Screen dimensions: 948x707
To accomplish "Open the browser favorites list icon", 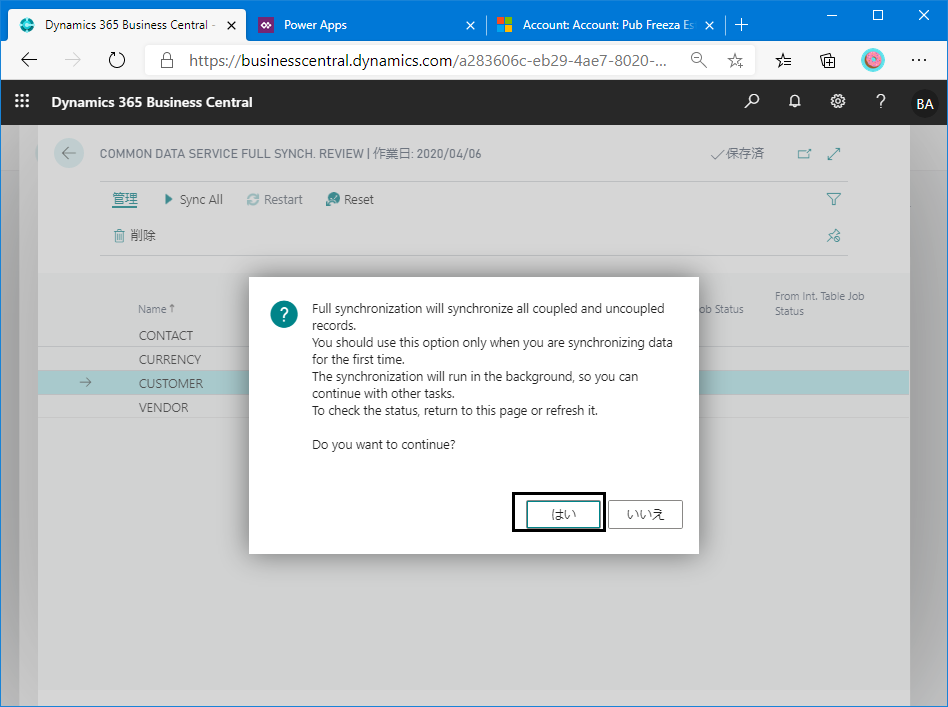I will pos(784,60).
